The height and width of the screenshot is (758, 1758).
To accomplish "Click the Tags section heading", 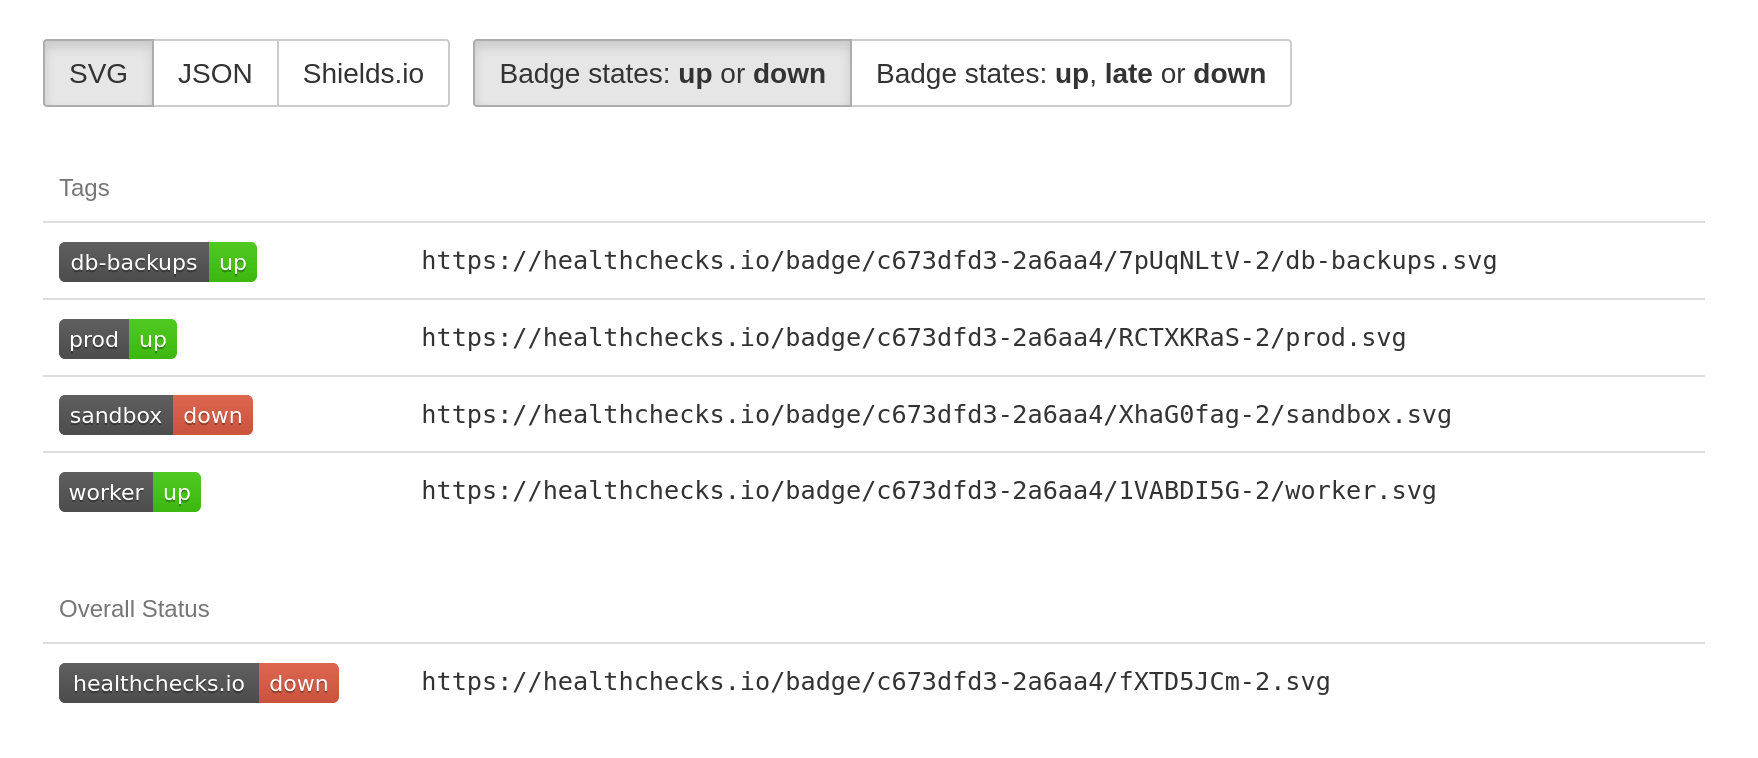I will 84,188.
